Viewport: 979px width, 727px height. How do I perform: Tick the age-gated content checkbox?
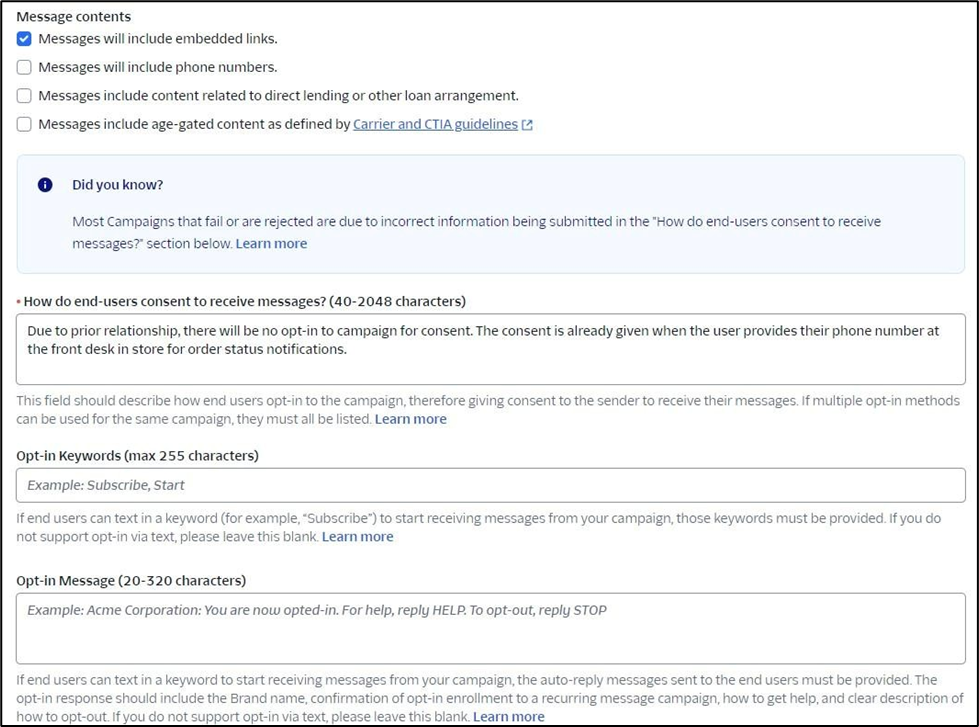tap(24, 125)
